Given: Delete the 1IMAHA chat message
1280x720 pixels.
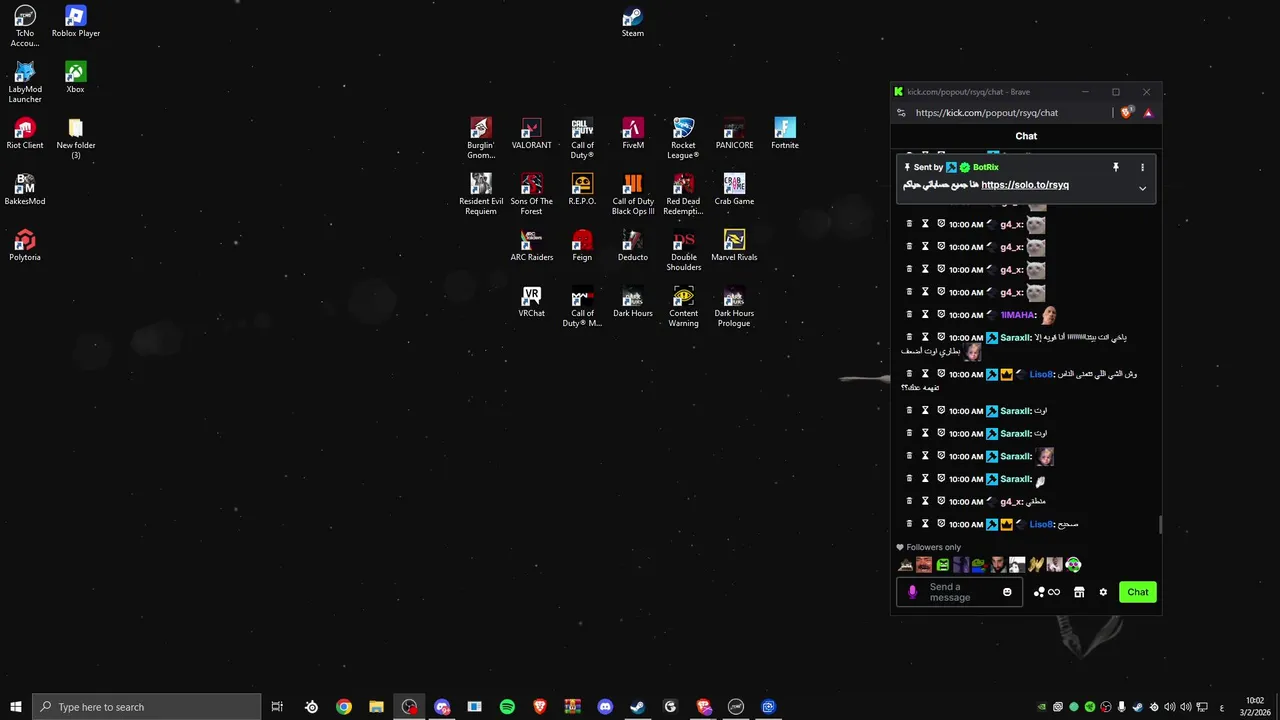Looking at the screenshot, I should tap(909, 315).
